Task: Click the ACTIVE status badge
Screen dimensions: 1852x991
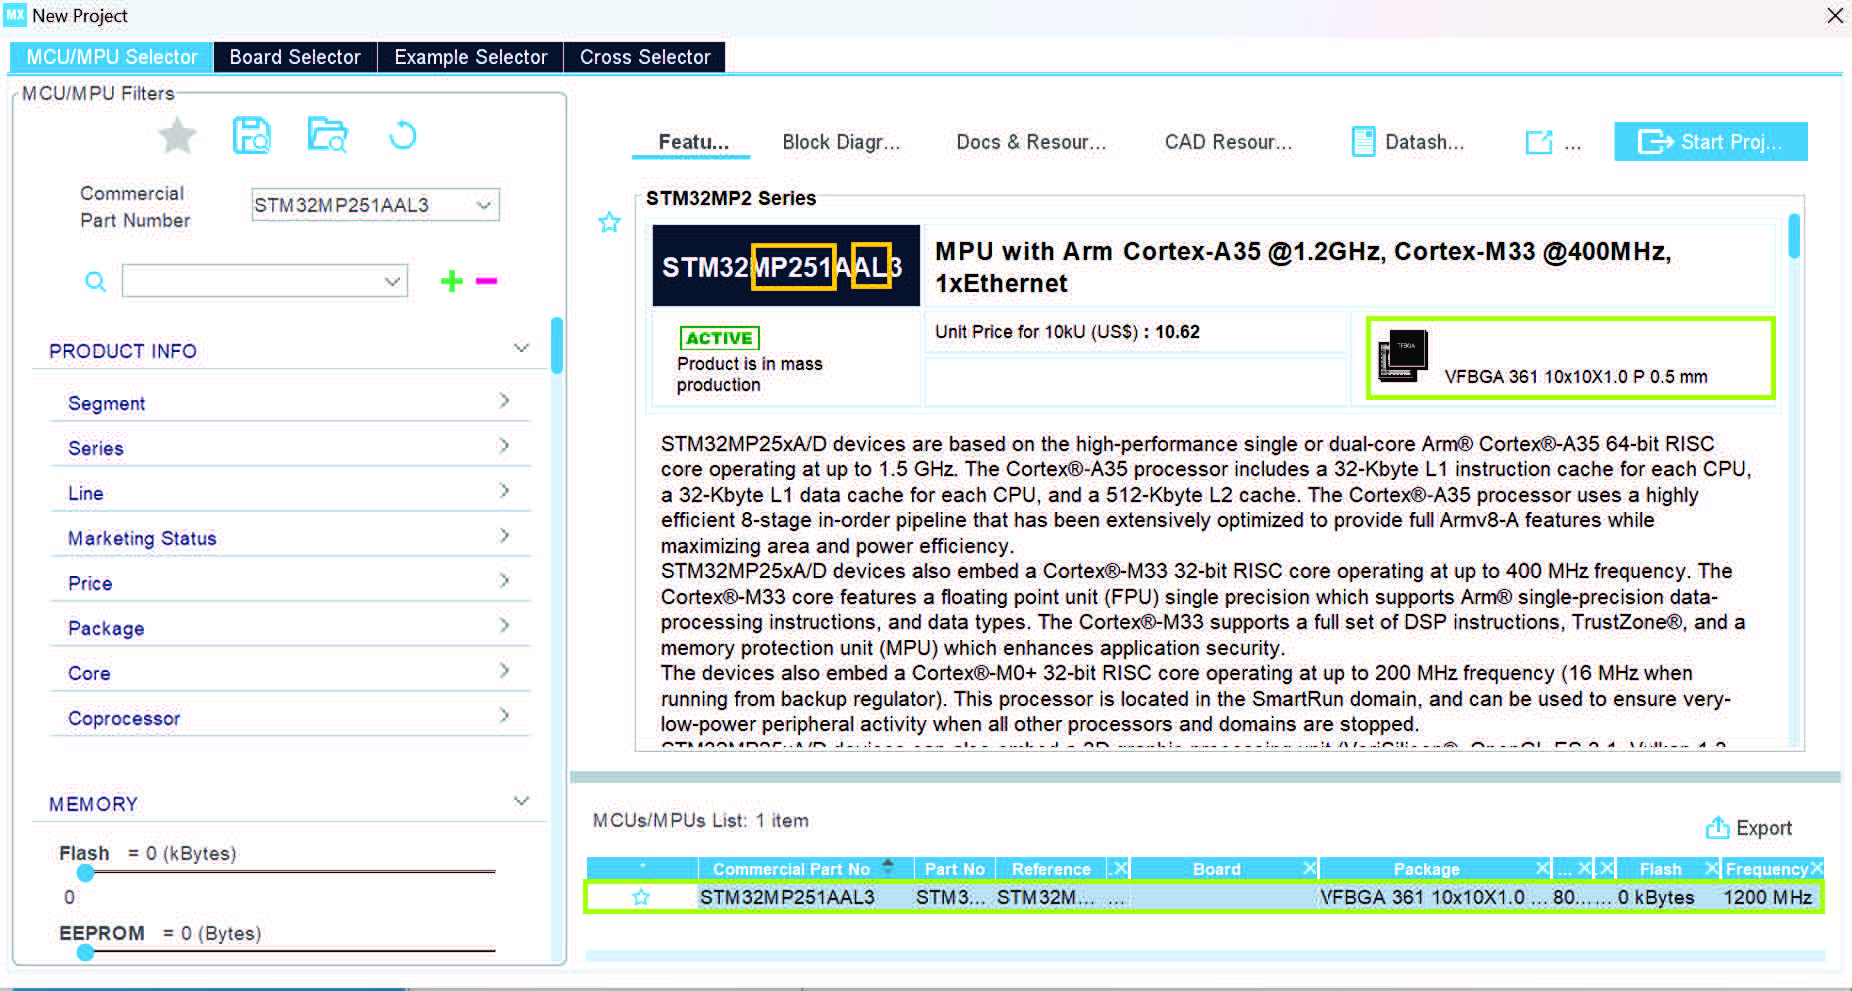Action: click(x=719, y=338)
